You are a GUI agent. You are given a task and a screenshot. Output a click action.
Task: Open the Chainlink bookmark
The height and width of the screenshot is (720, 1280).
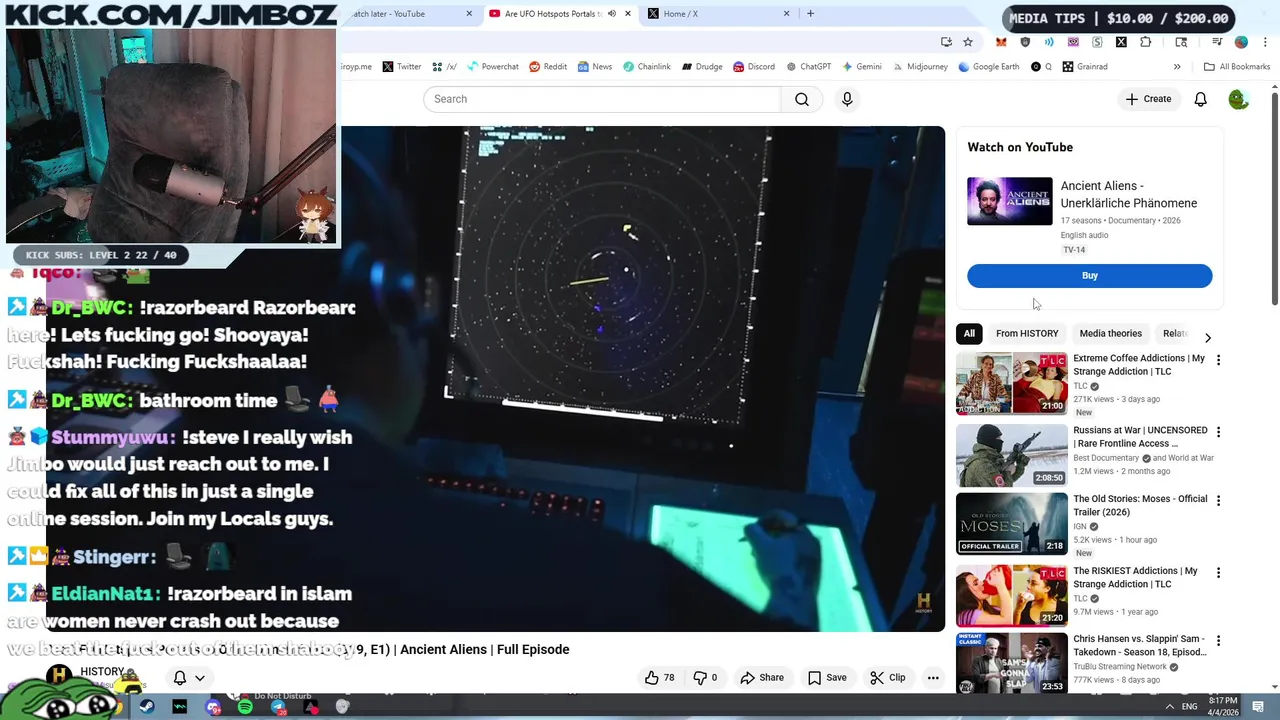647,67
